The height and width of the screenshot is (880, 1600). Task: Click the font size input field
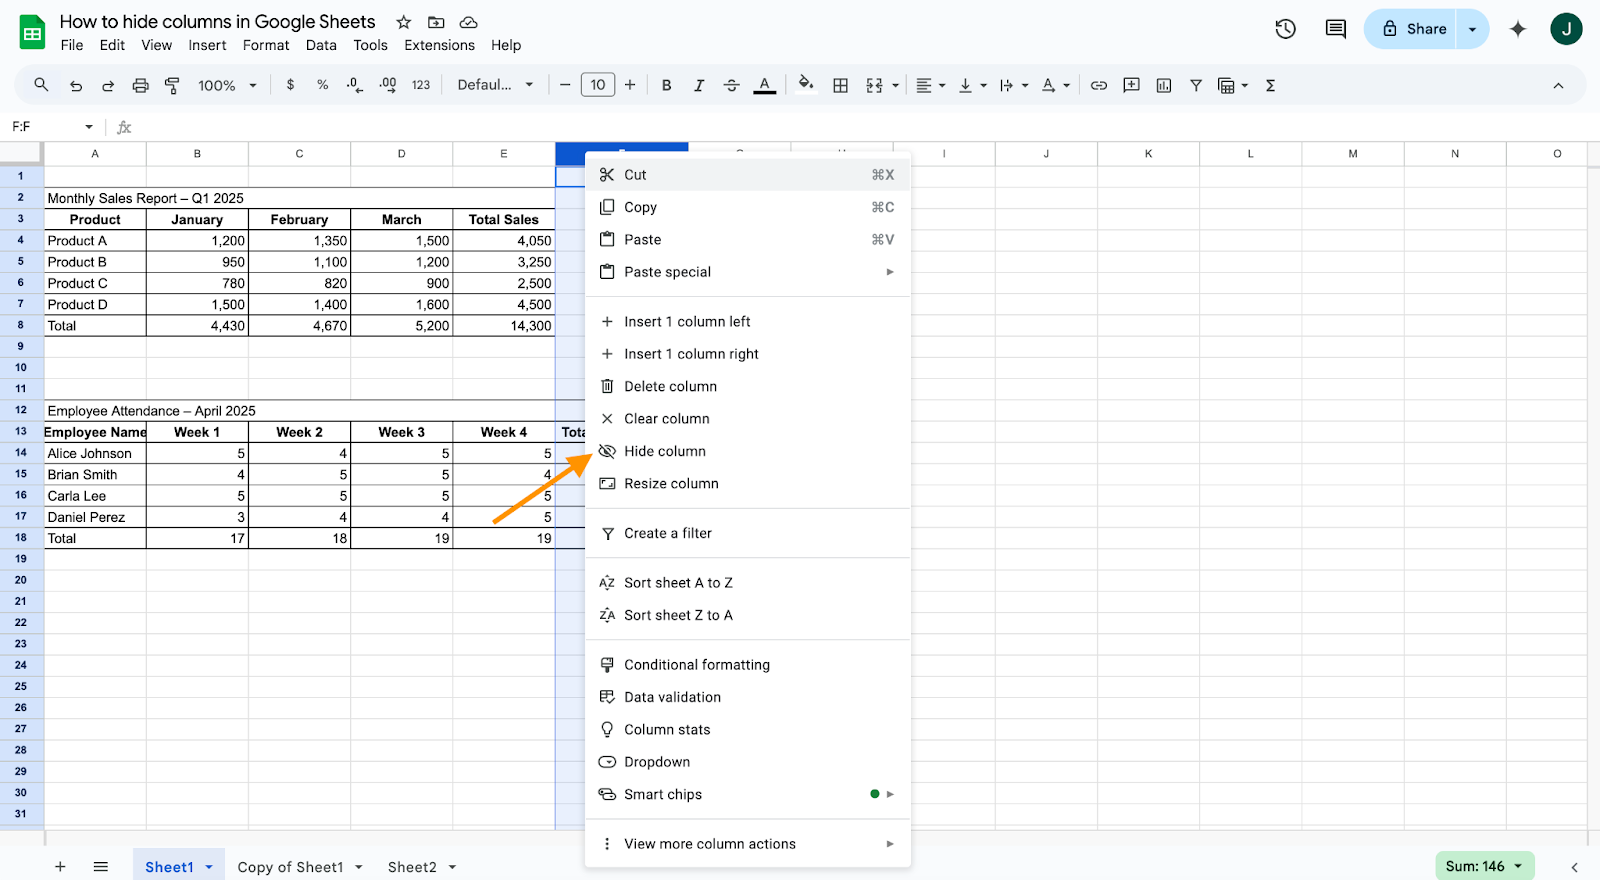point(597,86)
